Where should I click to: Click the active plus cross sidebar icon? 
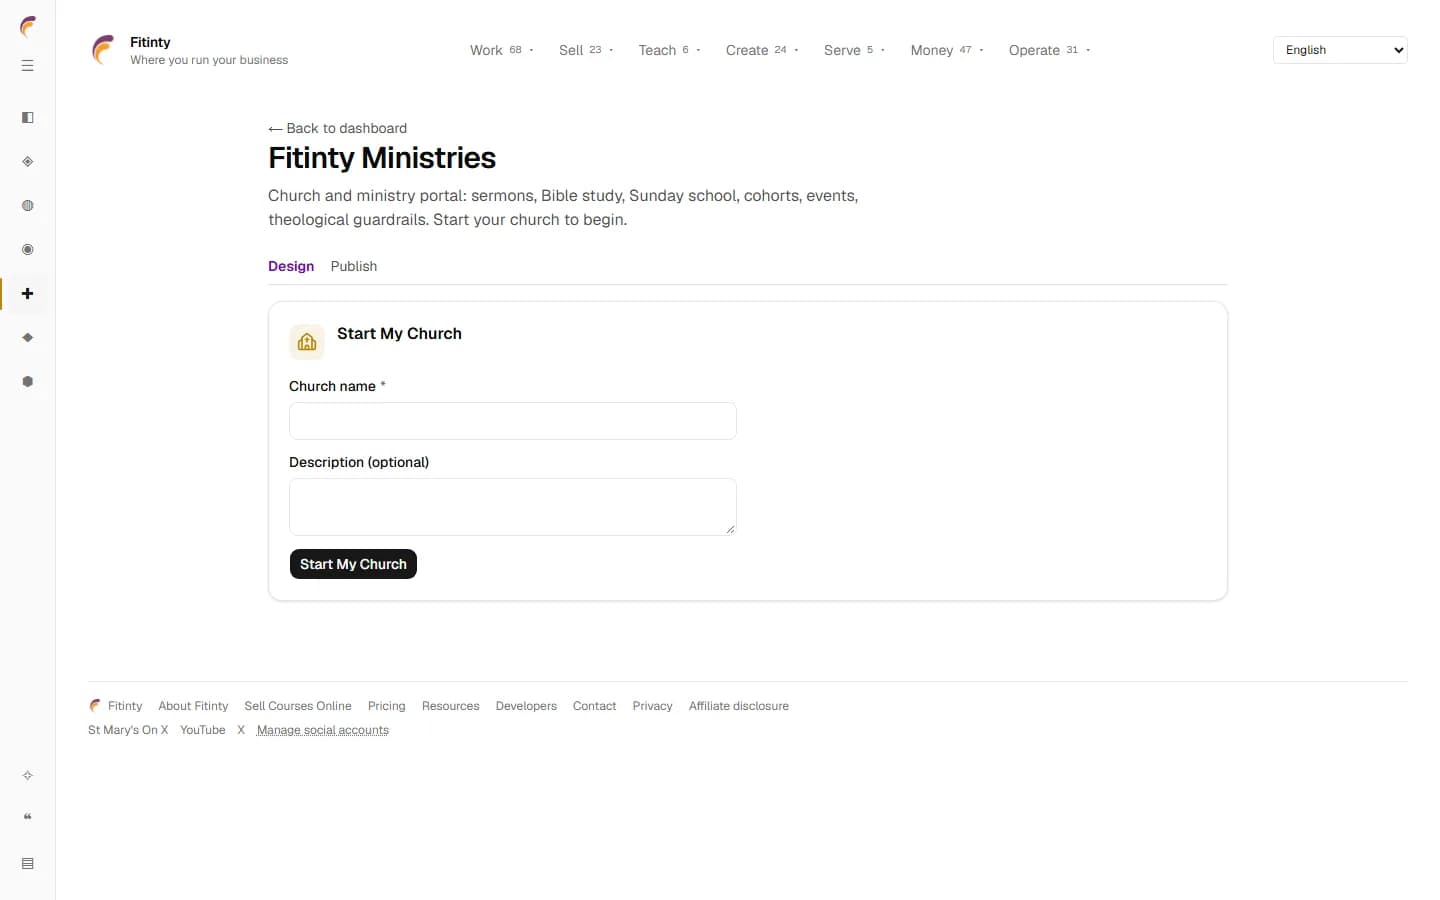[x=28, y=294]
